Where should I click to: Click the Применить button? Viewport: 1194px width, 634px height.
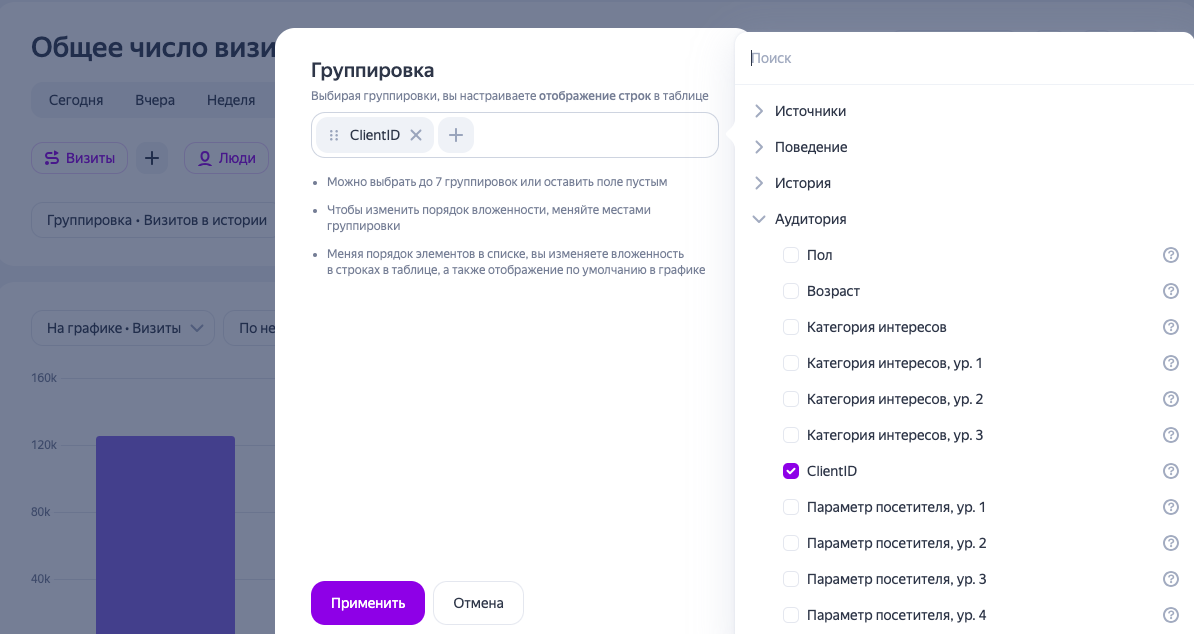pyautogui.click(x=367, y=603)
